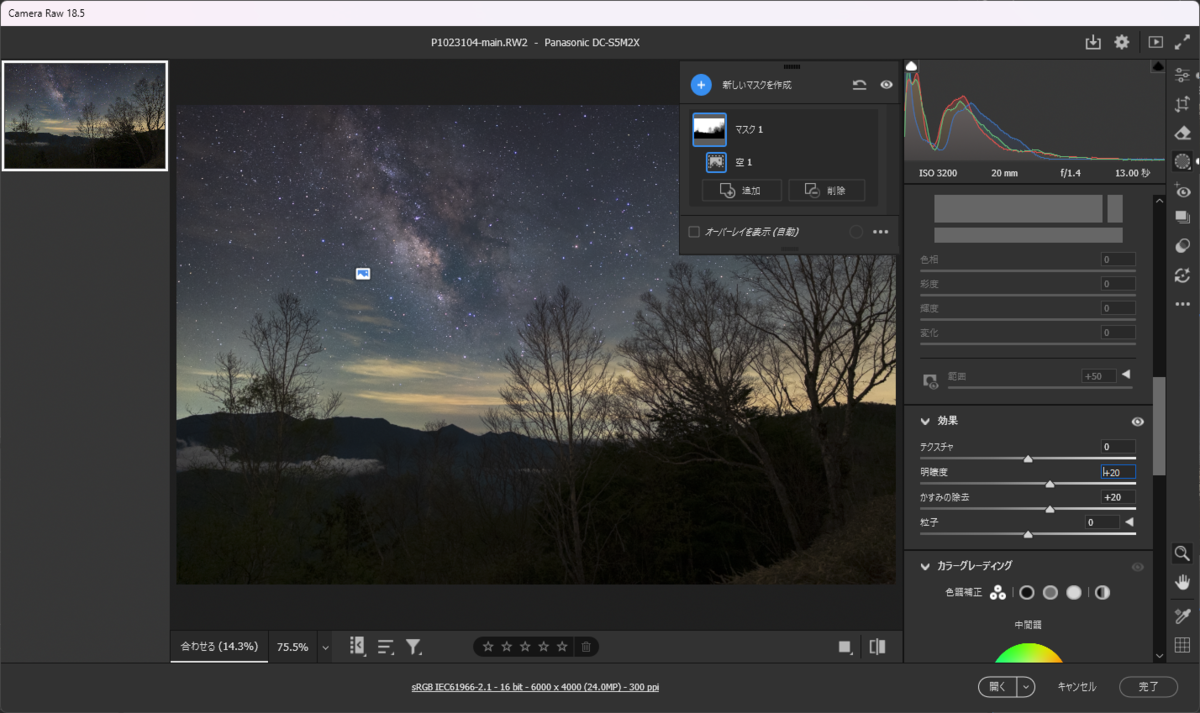Select the Crop and Rotate tool

pos(1182,104)
